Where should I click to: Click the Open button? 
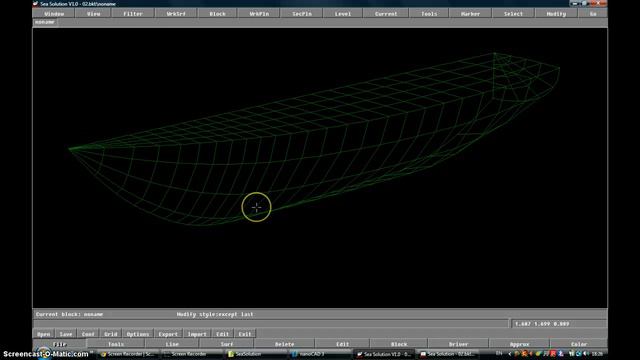click(x=44, y=334)
